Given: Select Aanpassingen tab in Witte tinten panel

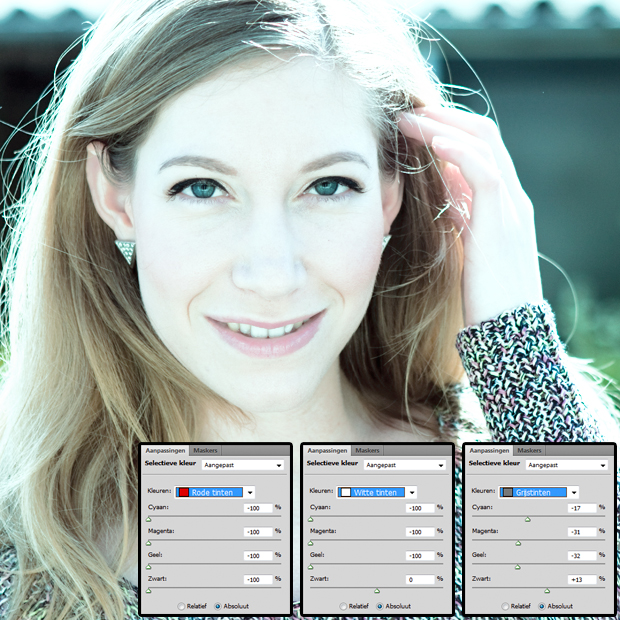Looking at the screenshot, I should coord(327,451).
